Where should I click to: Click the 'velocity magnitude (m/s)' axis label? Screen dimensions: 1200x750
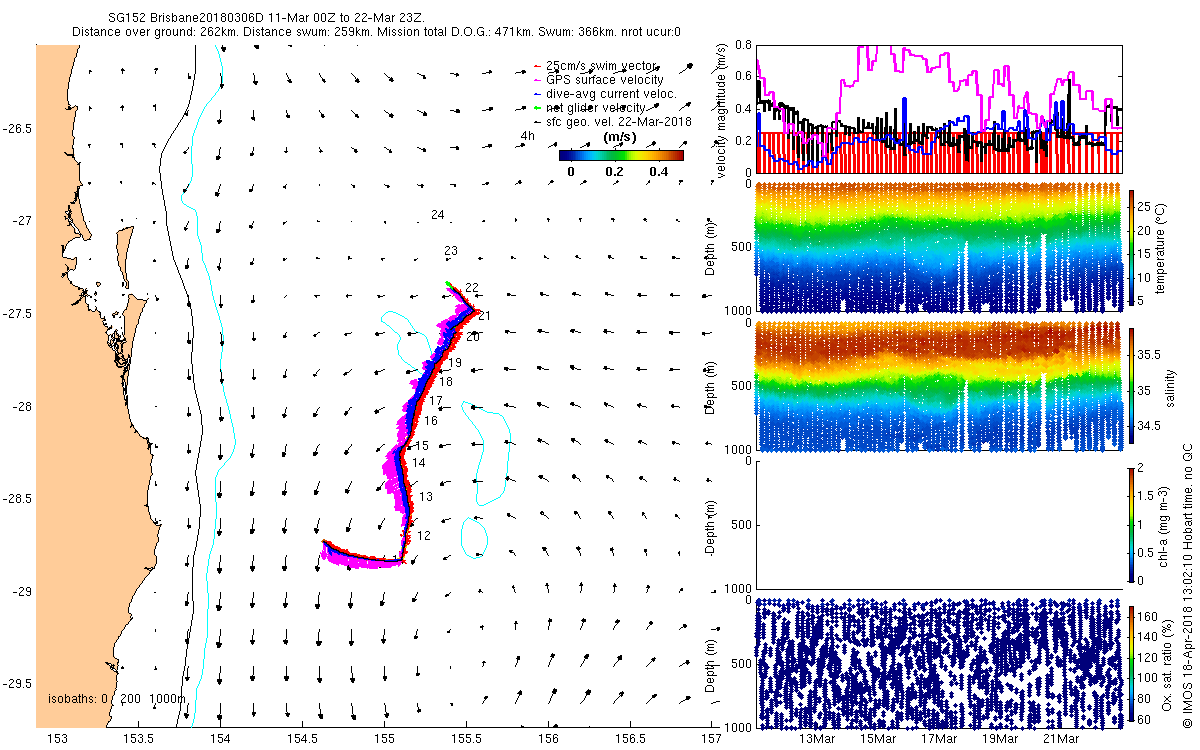tap(721, 111)
